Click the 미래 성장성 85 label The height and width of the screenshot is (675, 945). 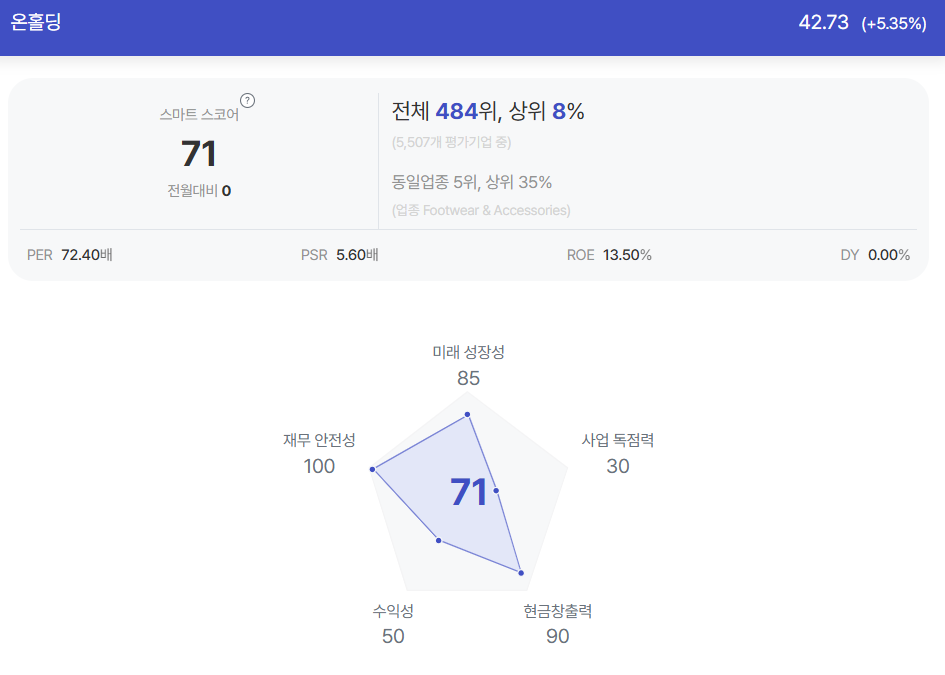(468, 365)
